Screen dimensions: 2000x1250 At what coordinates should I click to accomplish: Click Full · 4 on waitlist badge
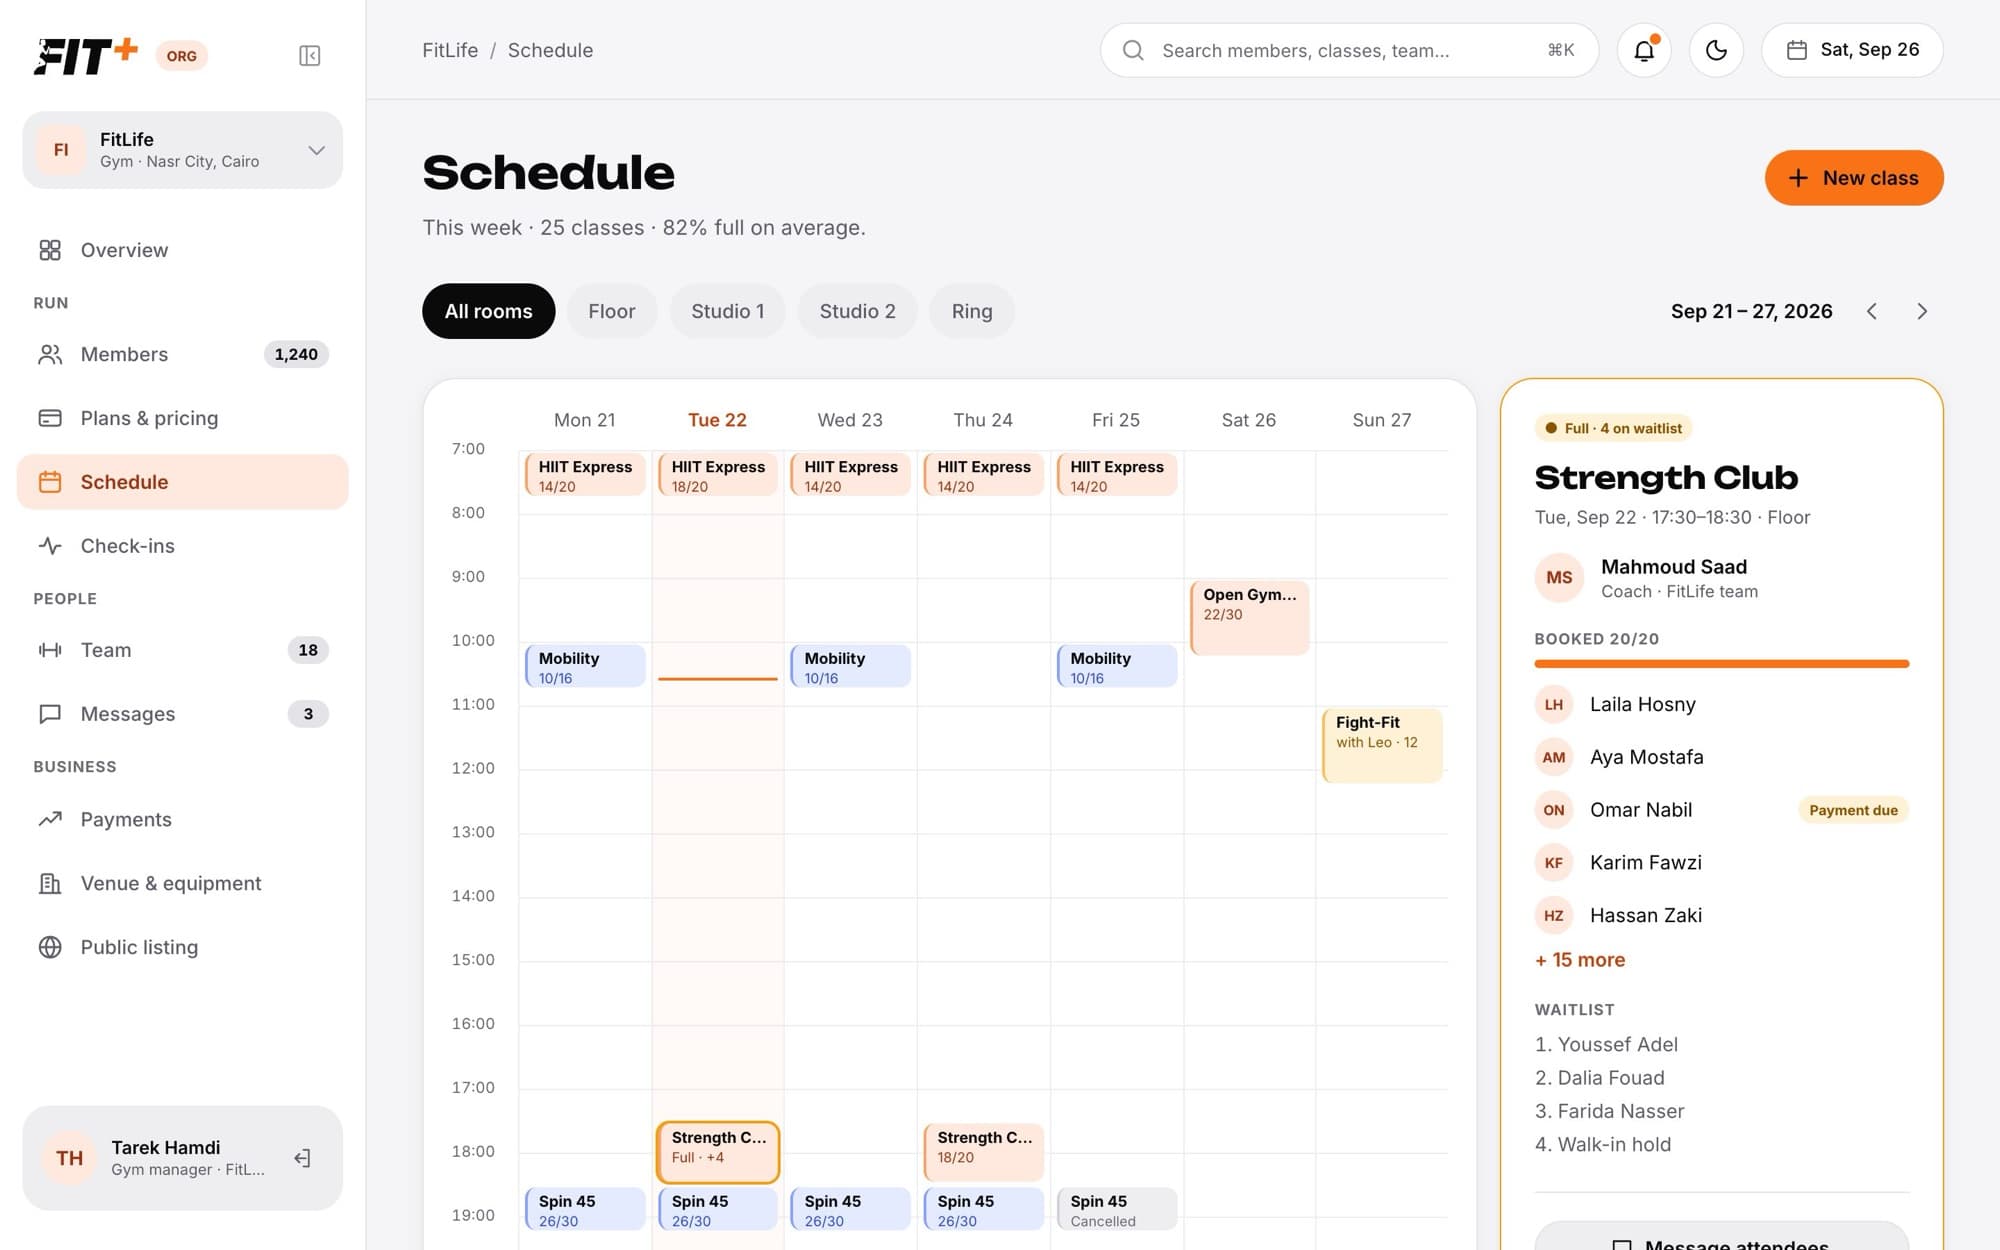tap(1613, 428)
